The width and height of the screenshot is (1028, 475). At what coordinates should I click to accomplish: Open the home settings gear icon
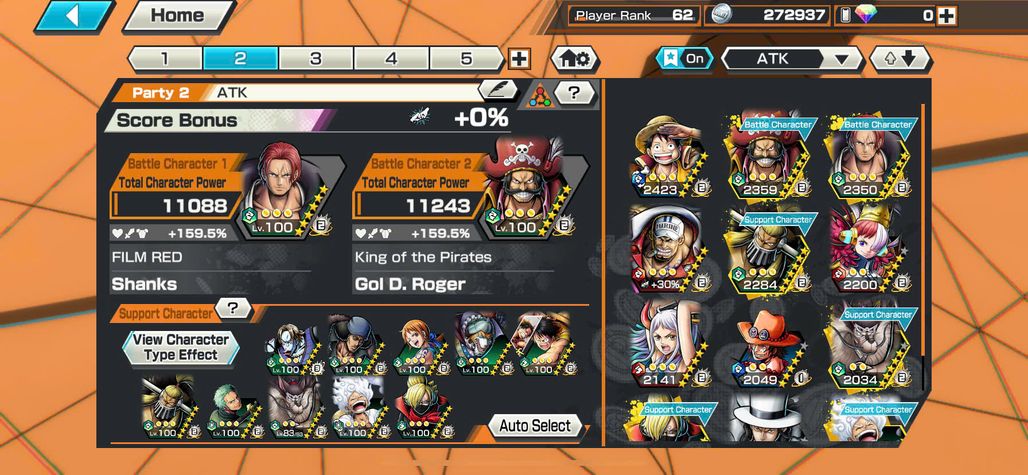click(x=574, y=59)
